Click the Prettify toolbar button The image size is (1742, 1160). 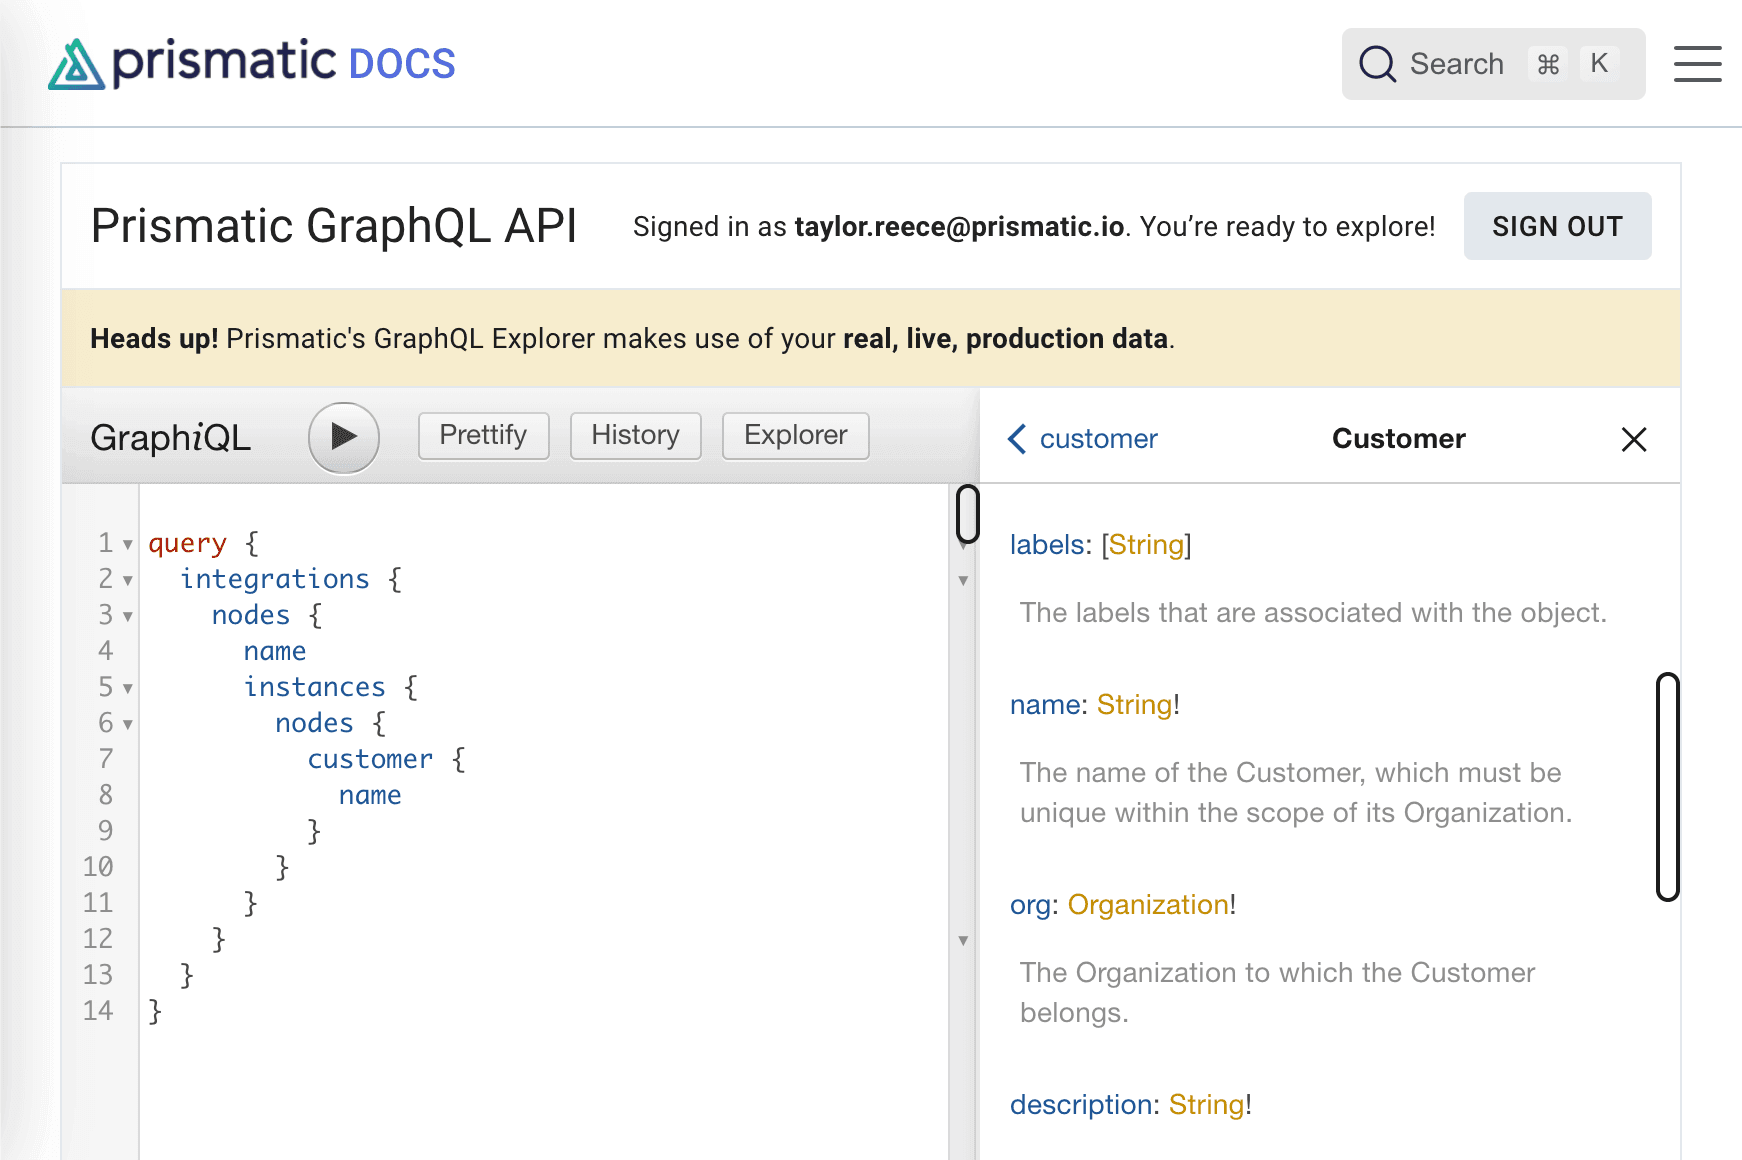tap(483, 436)
